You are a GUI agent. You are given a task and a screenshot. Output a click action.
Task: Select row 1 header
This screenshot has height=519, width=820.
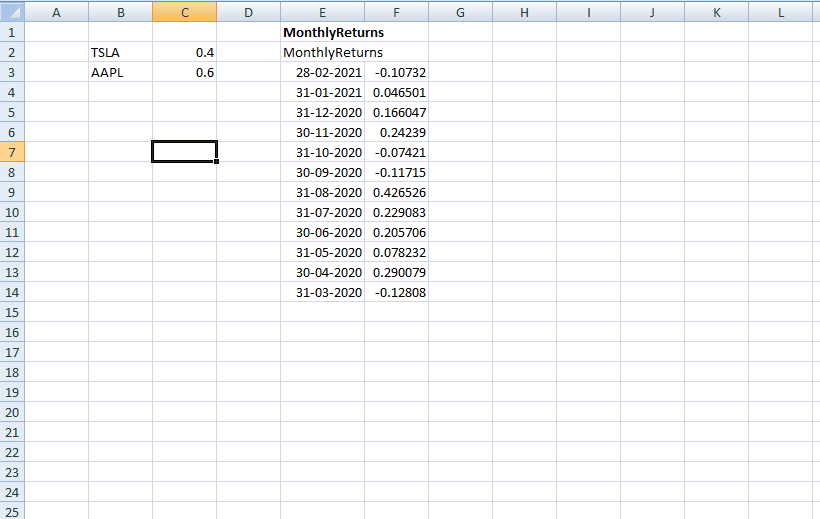coord(12,32)
